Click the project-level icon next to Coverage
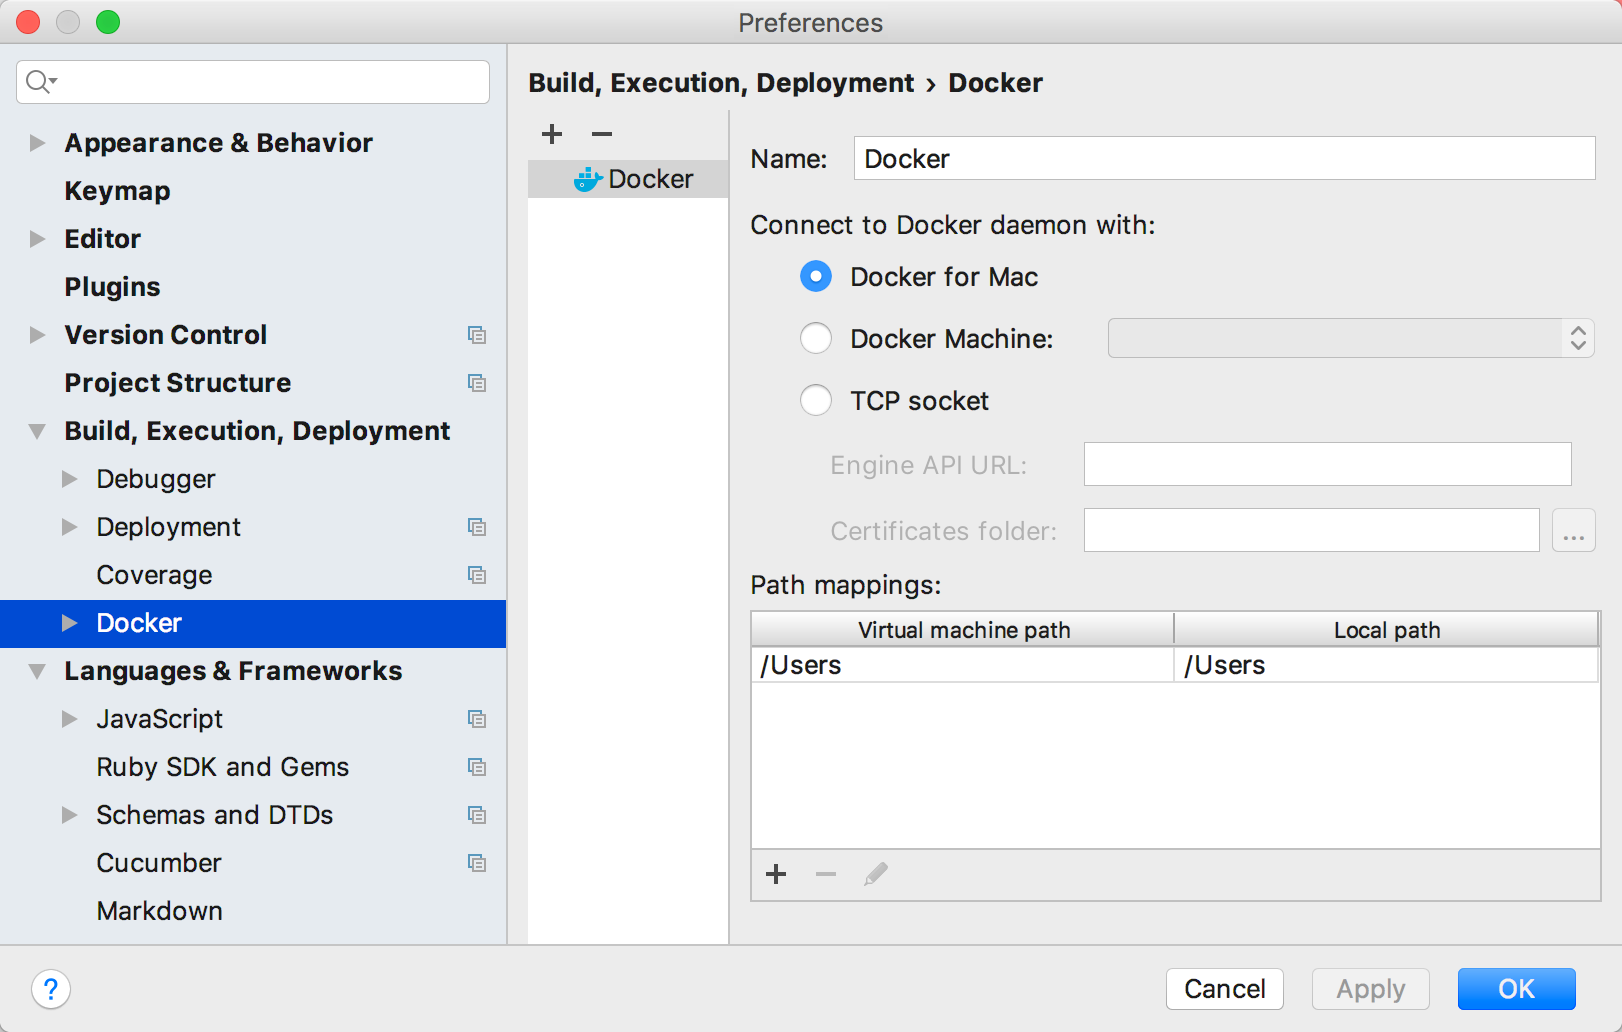This screenshot has height=1032, width=1622. 477,575
